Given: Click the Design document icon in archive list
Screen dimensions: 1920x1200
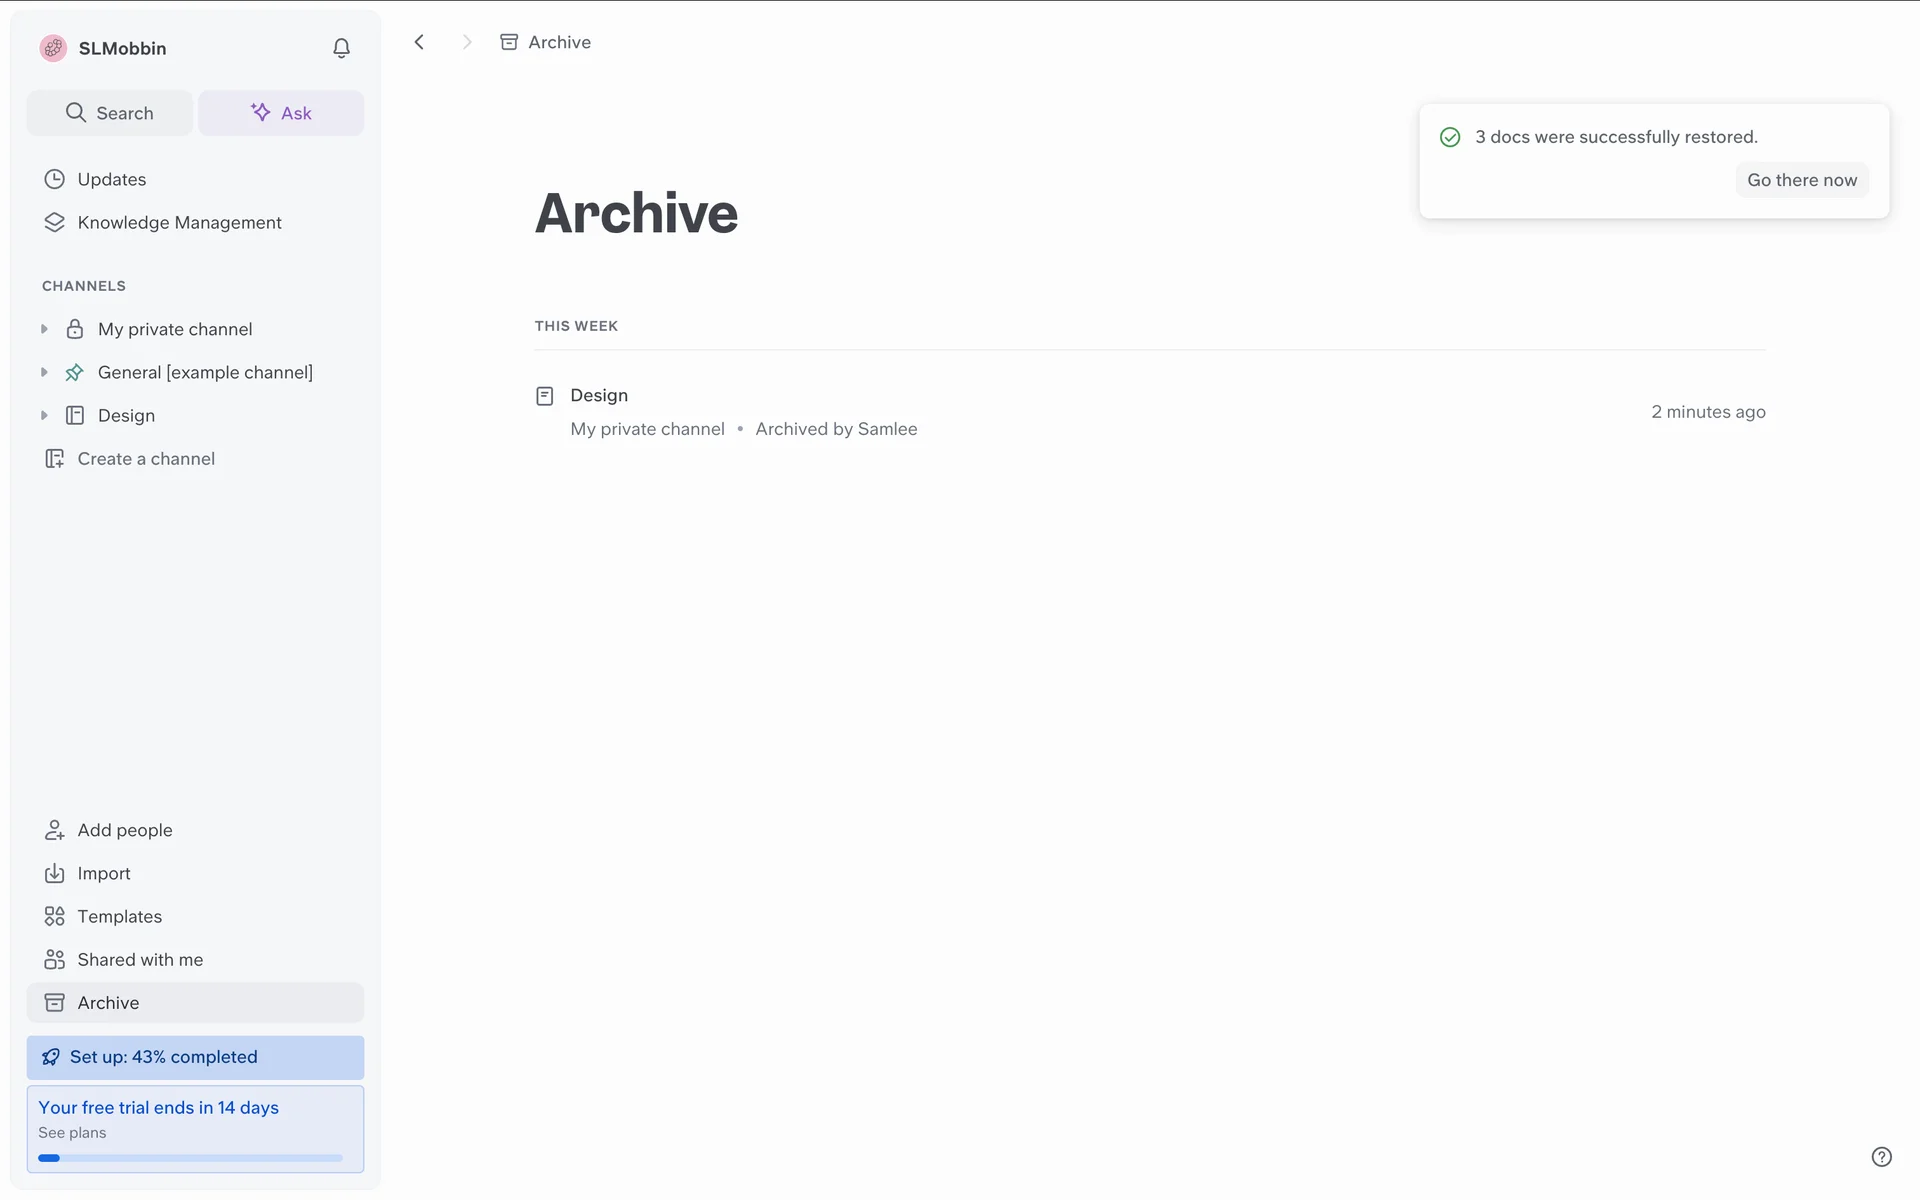Looking at the screenshot, I should click(545, 396).
